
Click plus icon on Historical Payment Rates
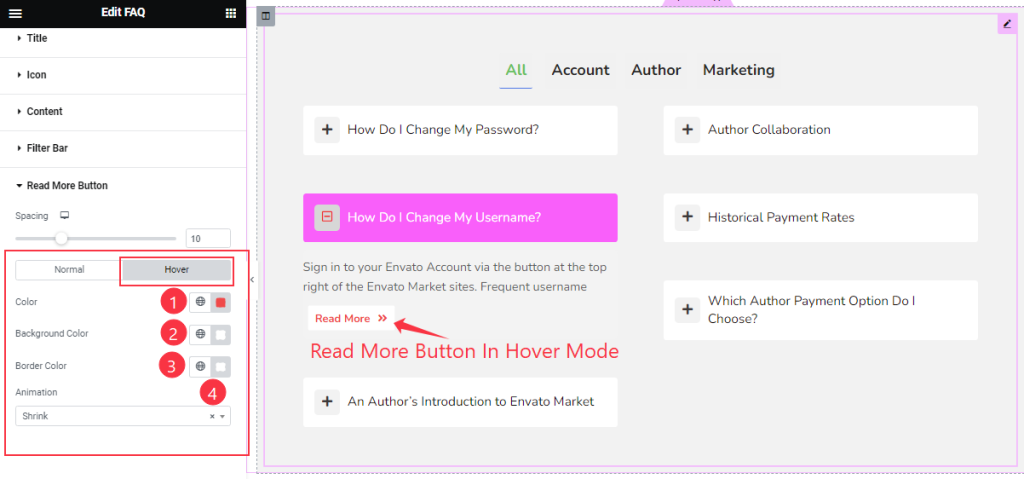point(687,218)
